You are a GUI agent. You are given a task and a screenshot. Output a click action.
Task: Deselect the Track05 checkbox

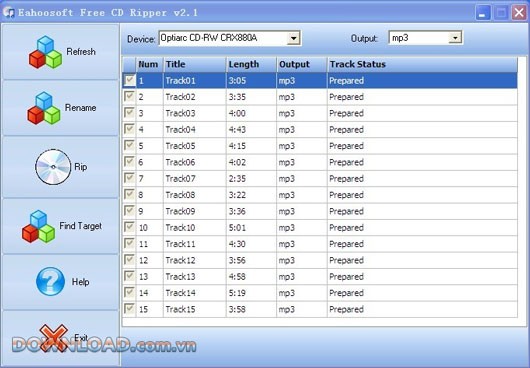(129, 146)
